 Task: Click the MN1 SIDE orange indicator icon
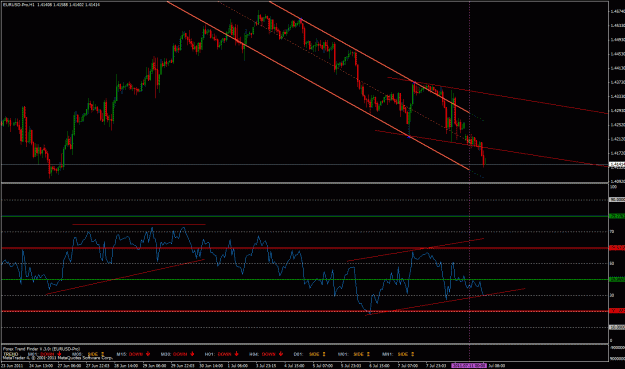(x=413, y=354)
